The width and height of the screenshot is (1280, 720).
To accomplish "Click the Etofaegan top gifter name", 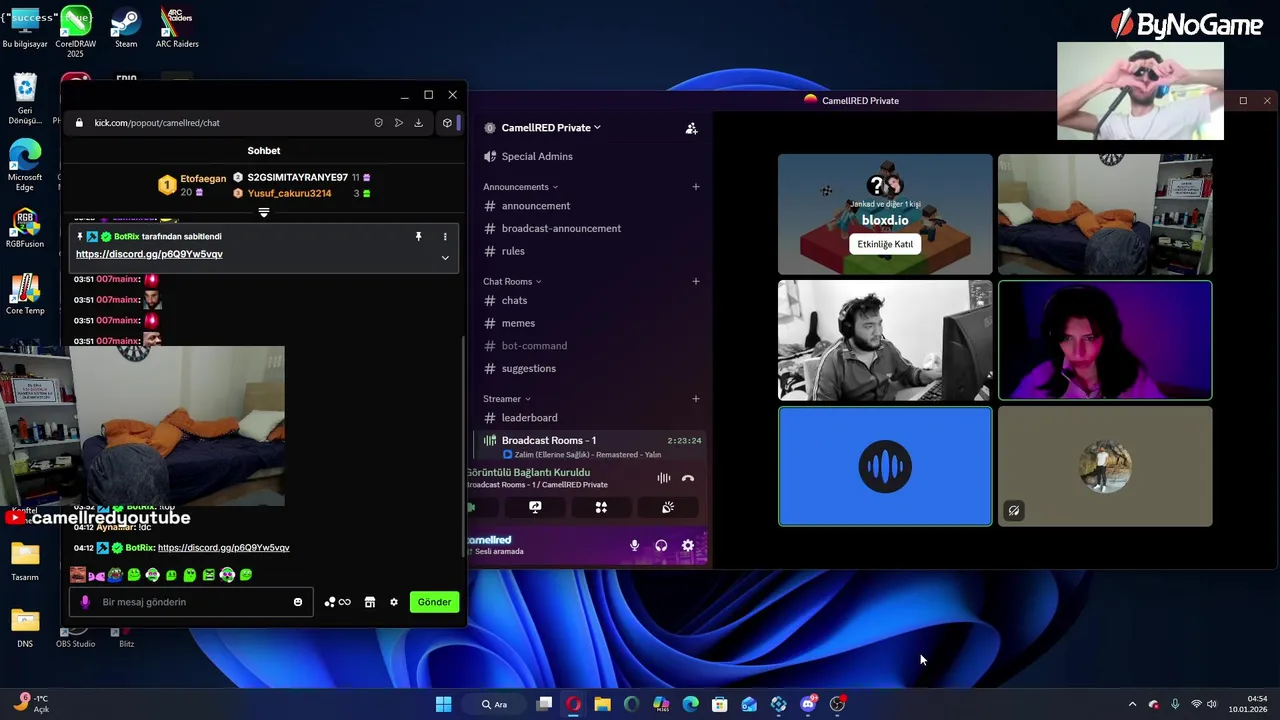I will point(203,179).
